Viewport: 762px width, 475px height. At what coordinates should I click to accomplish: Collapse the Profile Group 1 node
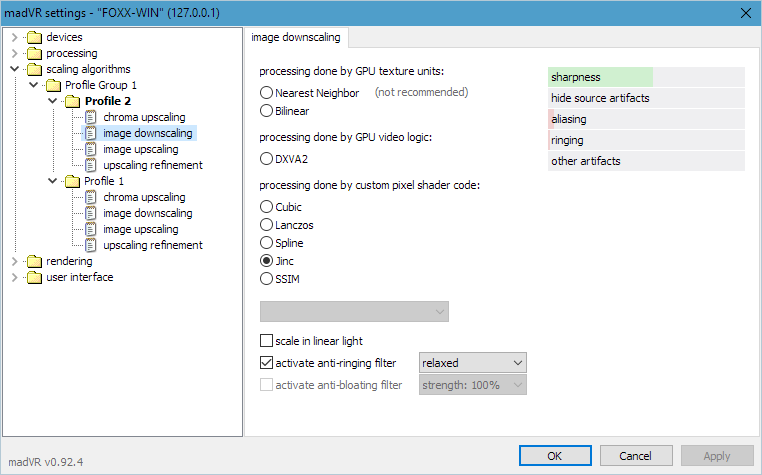coord(34,85)
